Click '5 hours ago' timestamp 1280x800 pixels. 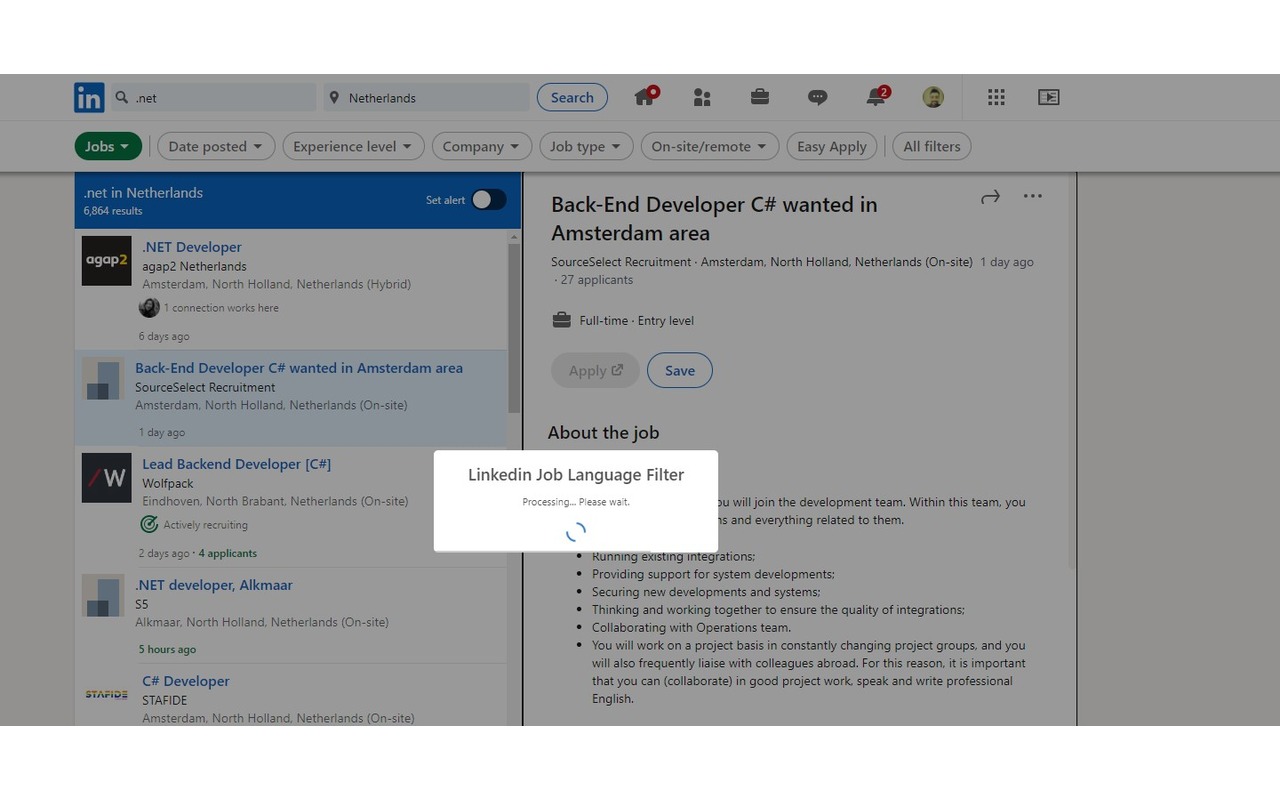click(x=167, y=649)
